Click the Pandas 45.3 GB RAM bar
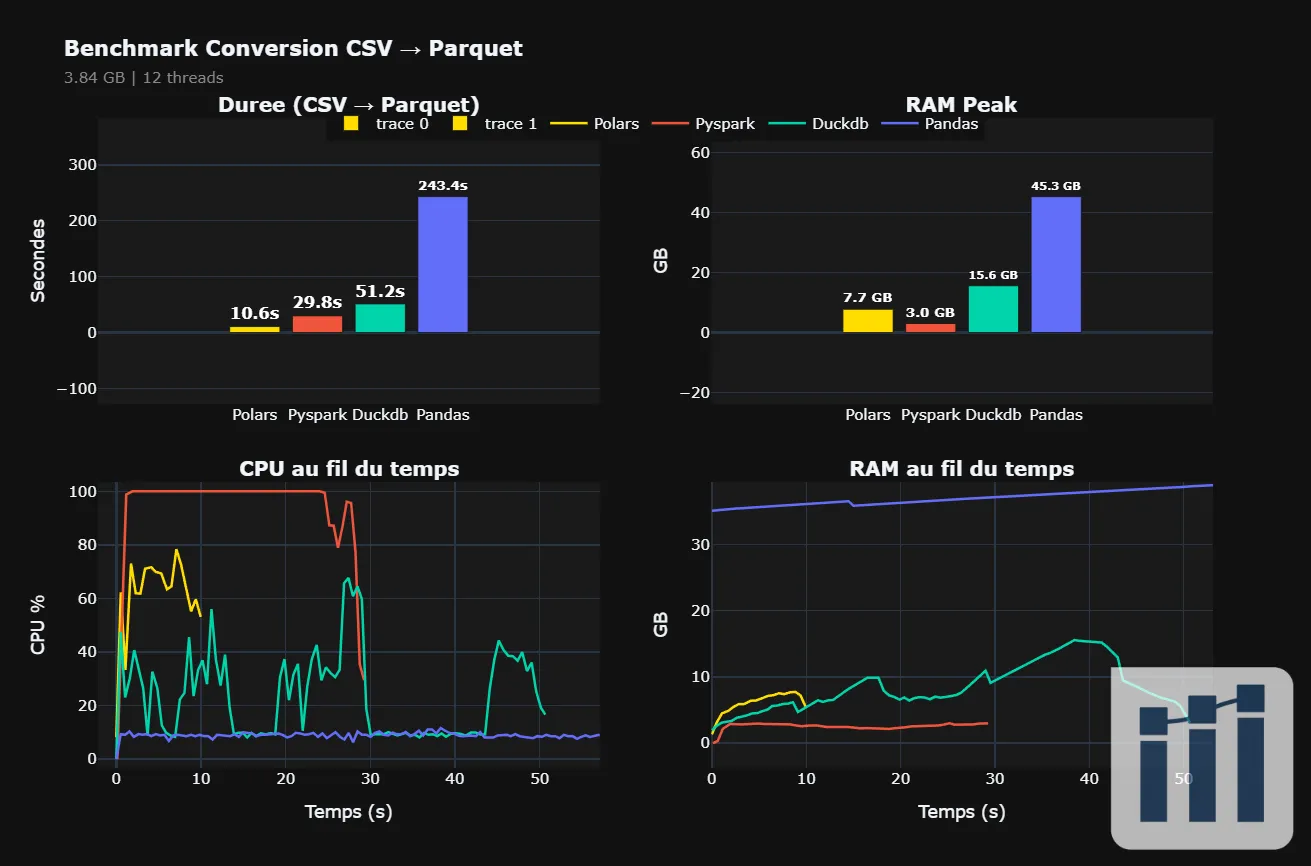This screenshot has width=1311, height=866. click(x=1056, y=264)
